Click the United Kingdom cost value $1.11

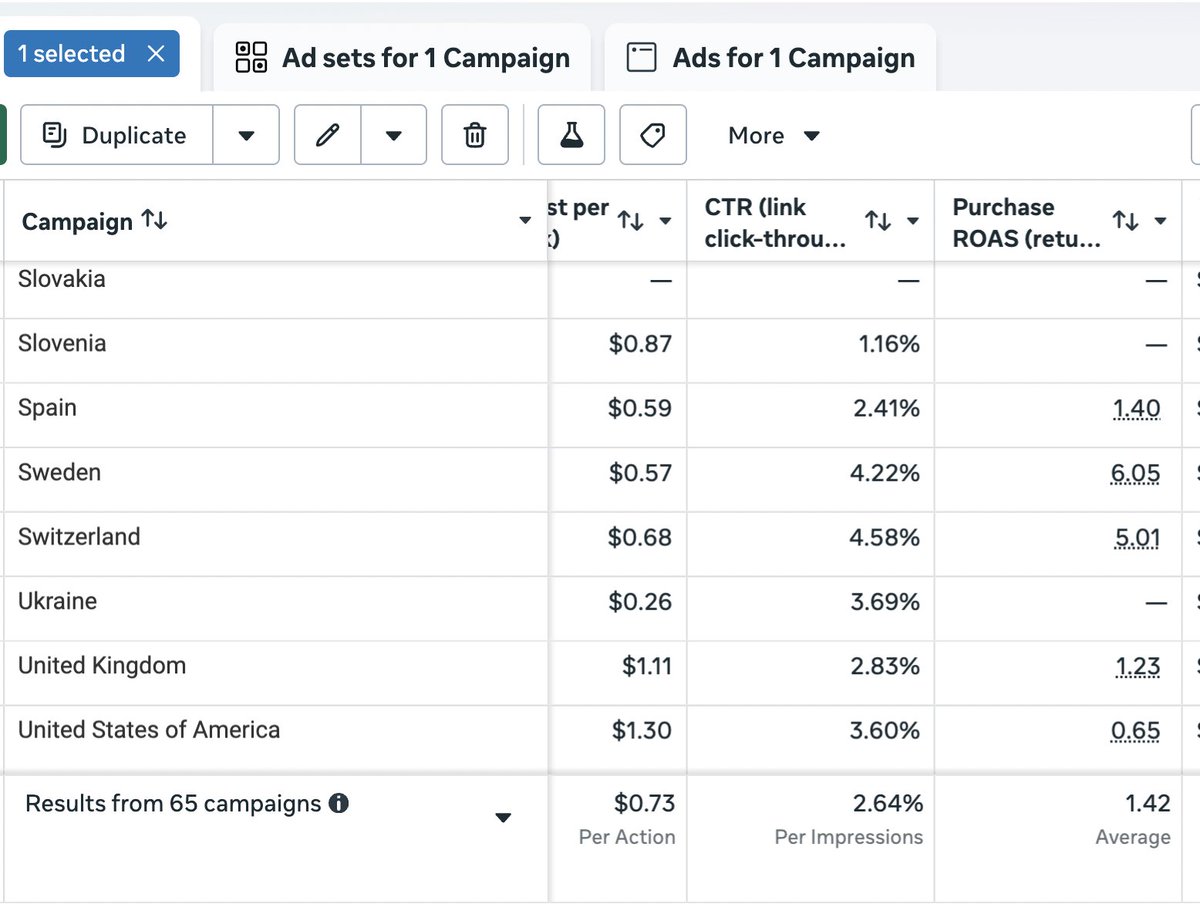pyautogui.click(x=647, y=666)
